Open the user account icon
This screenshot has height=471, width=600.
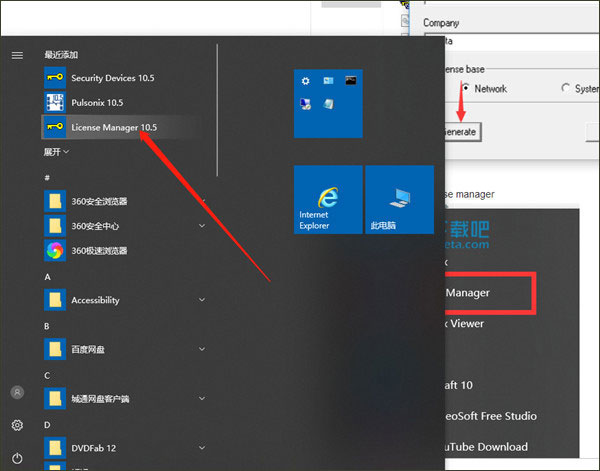pyautogui.click(x=17, y=393)
